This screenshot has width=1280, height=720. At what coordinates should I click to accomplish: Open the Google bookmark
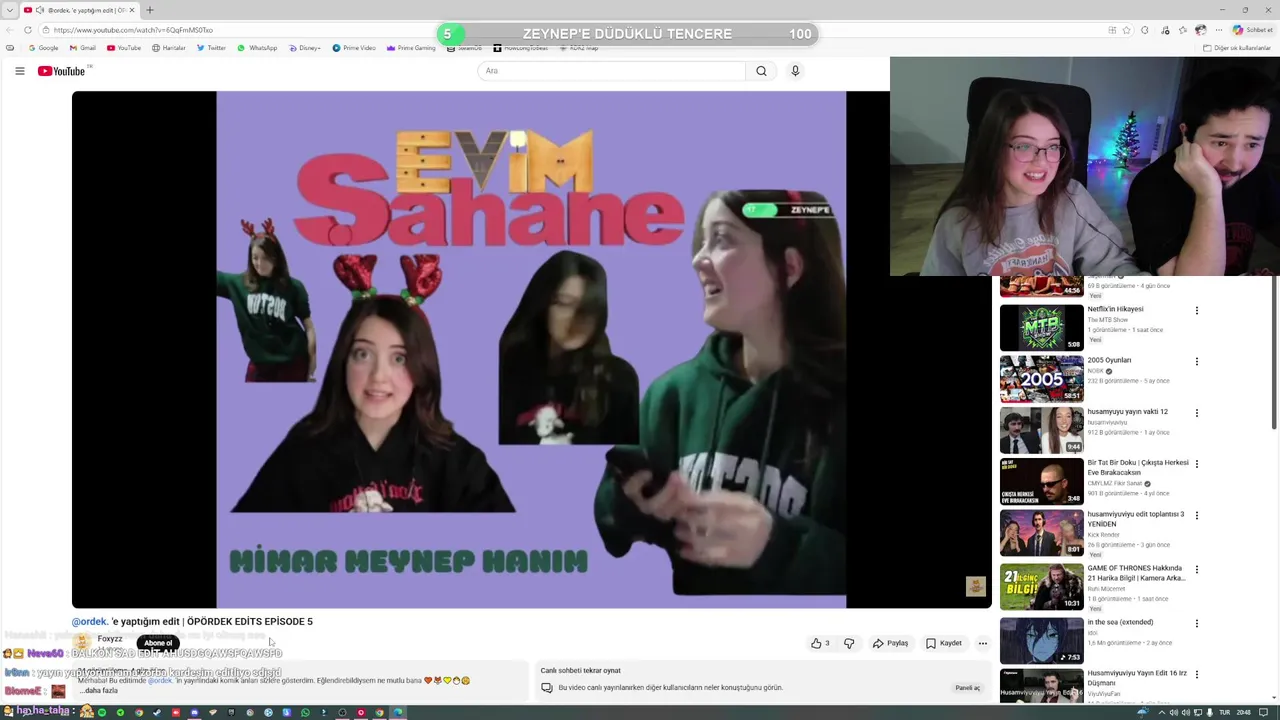click(x=43, y=48)
